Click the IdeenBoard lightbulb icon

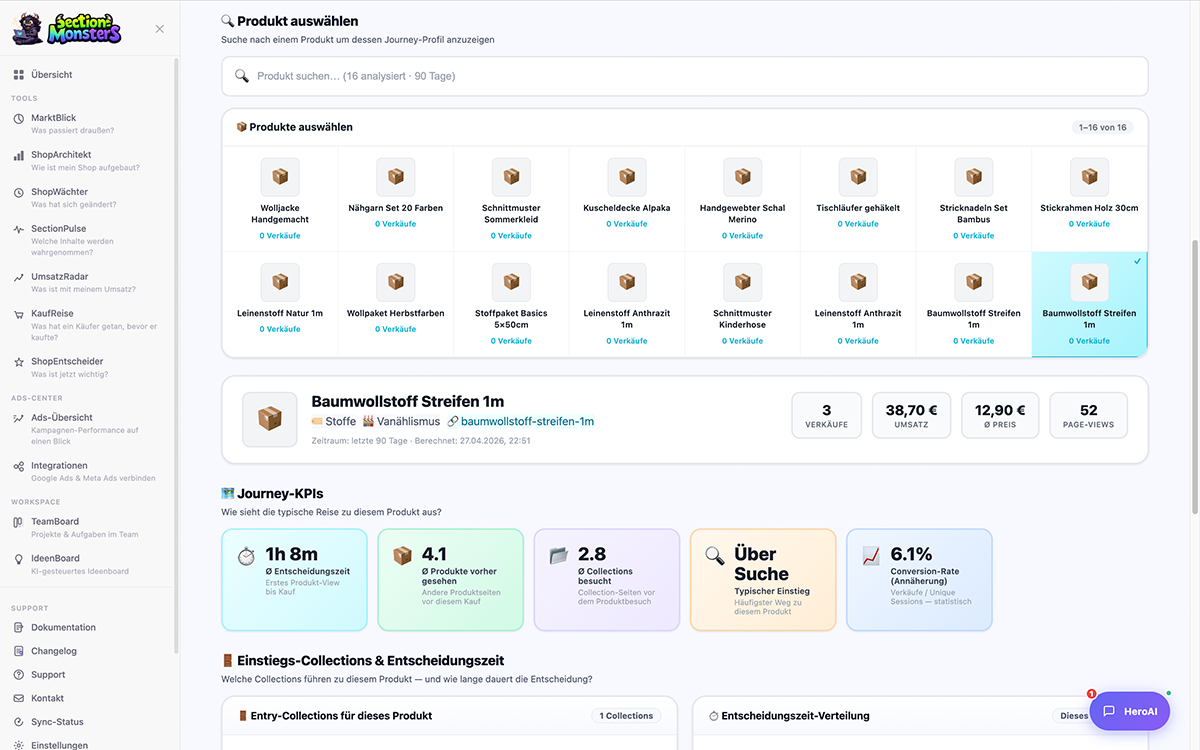(x=19, y=559)
